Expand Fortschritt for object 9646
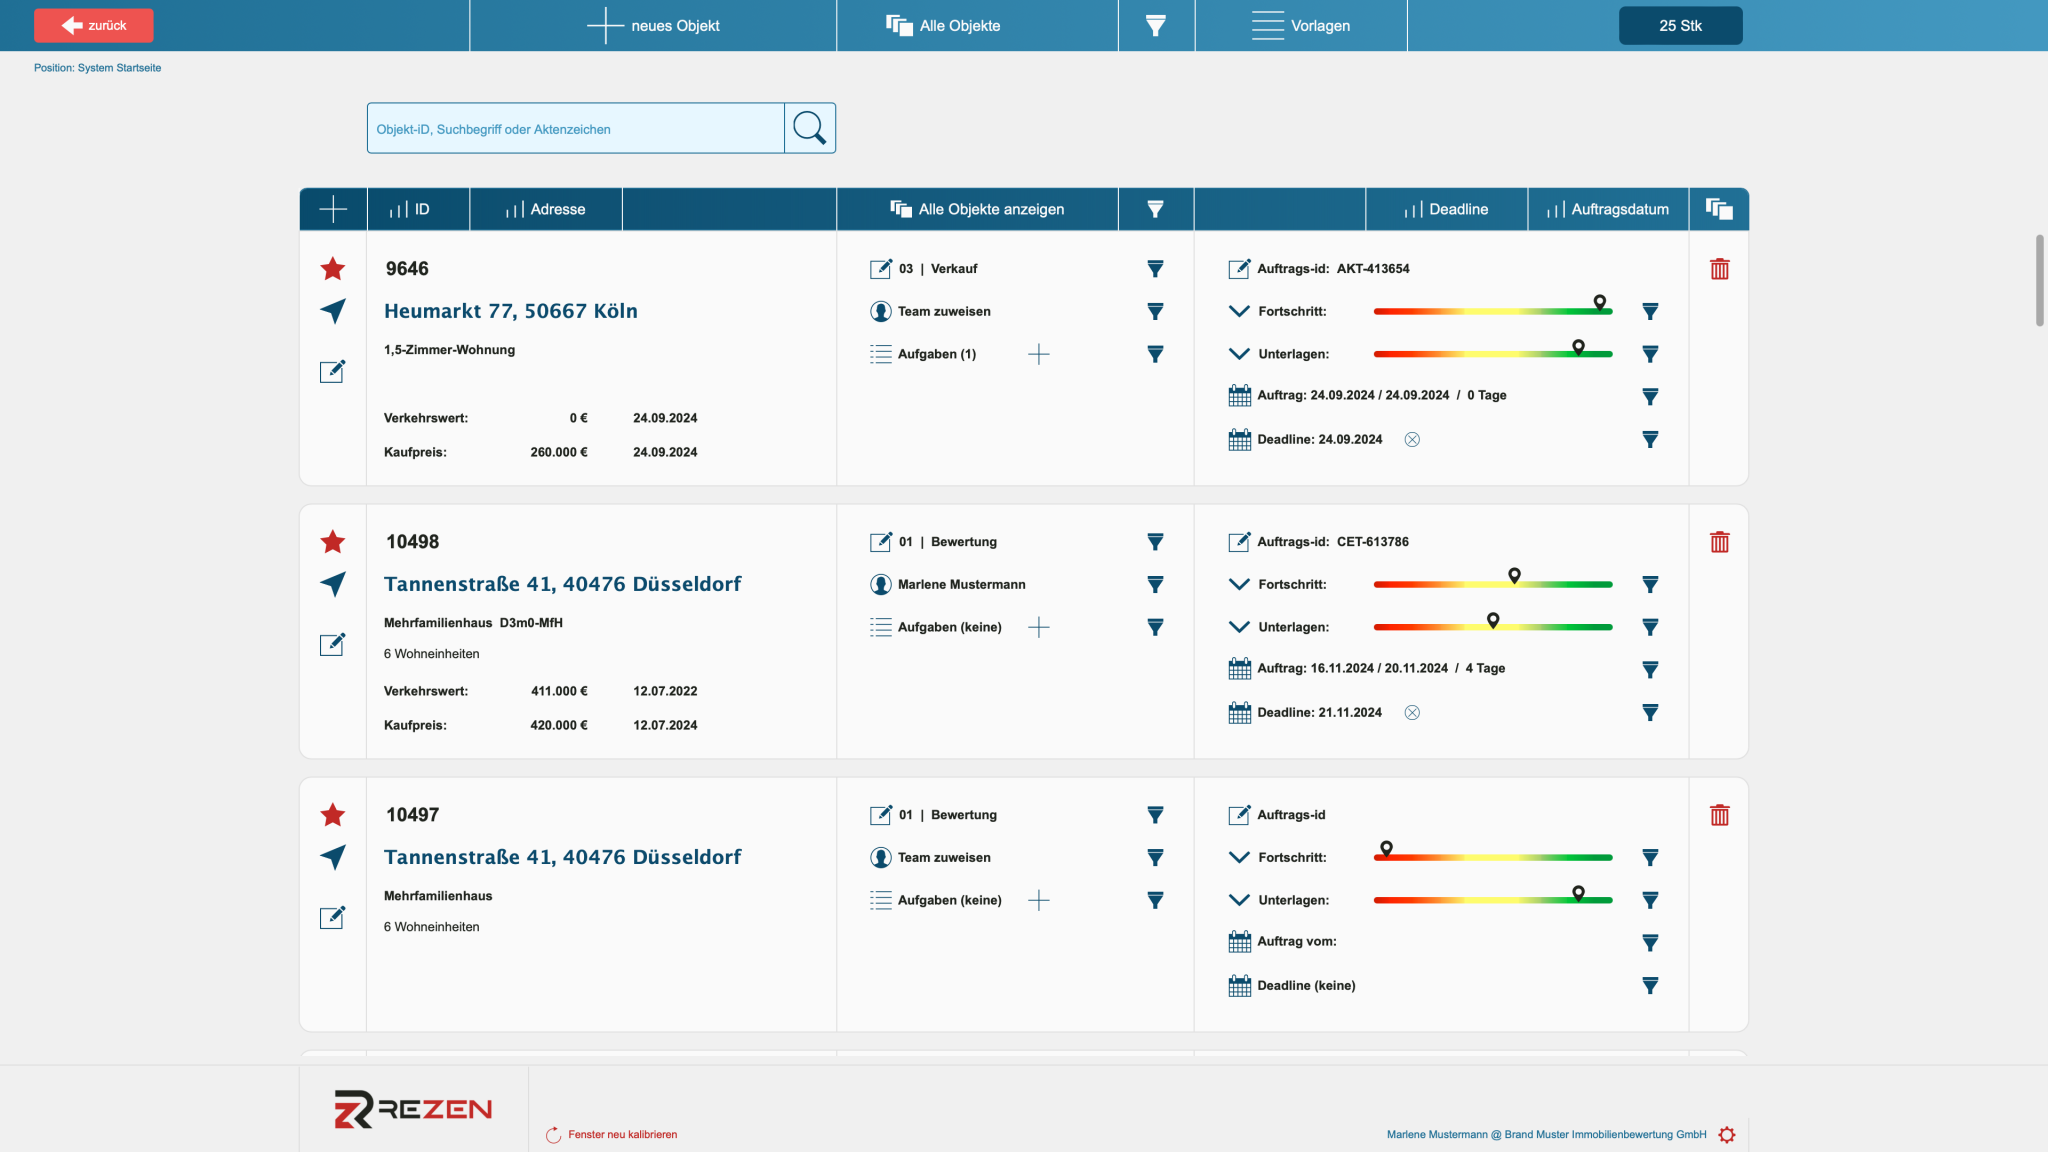The height and width of the screenshot is (1152, 2048). [1239, 311]
